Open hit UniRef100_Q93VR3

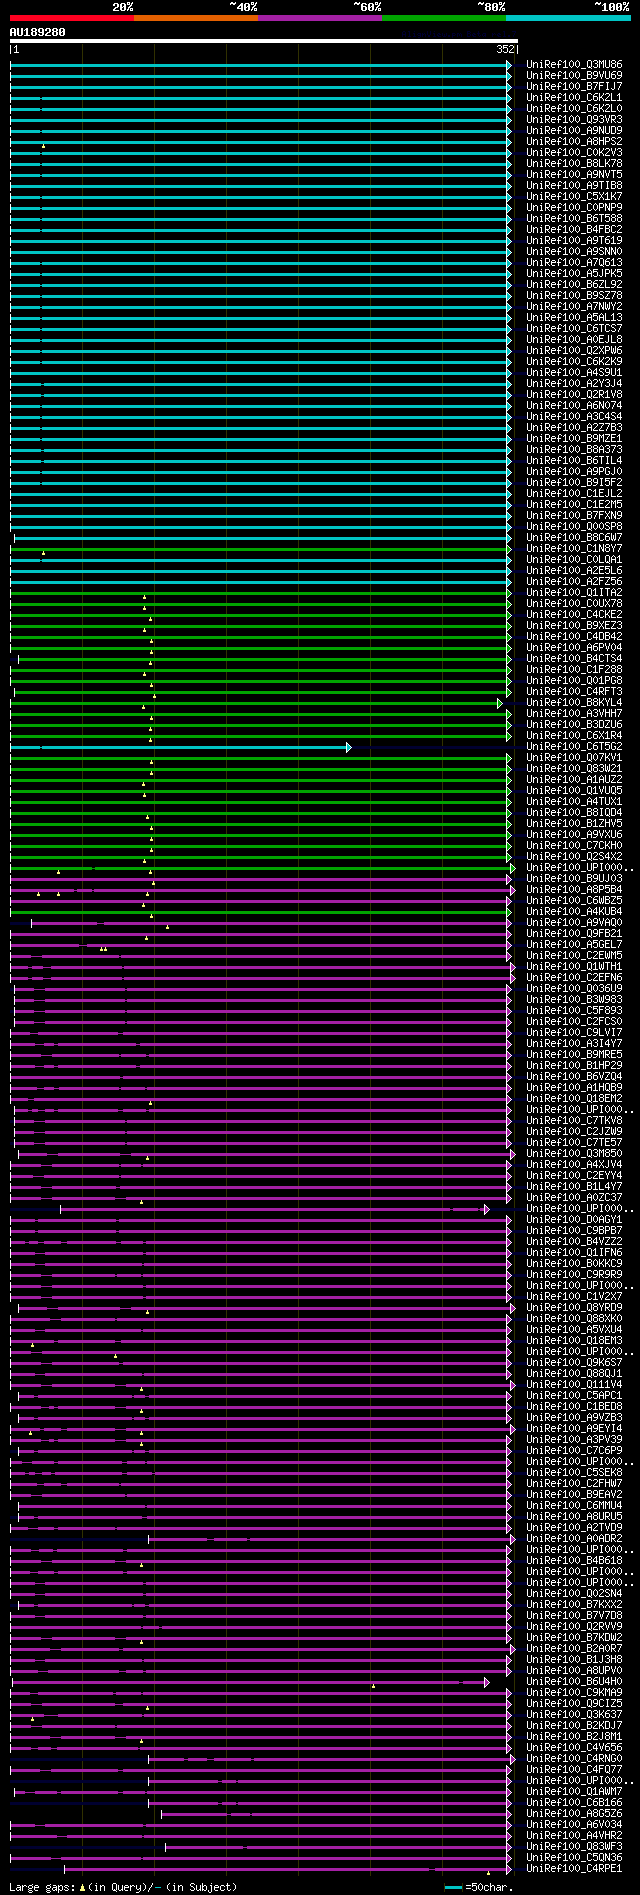pyautogui.click(x=574, y=119)
